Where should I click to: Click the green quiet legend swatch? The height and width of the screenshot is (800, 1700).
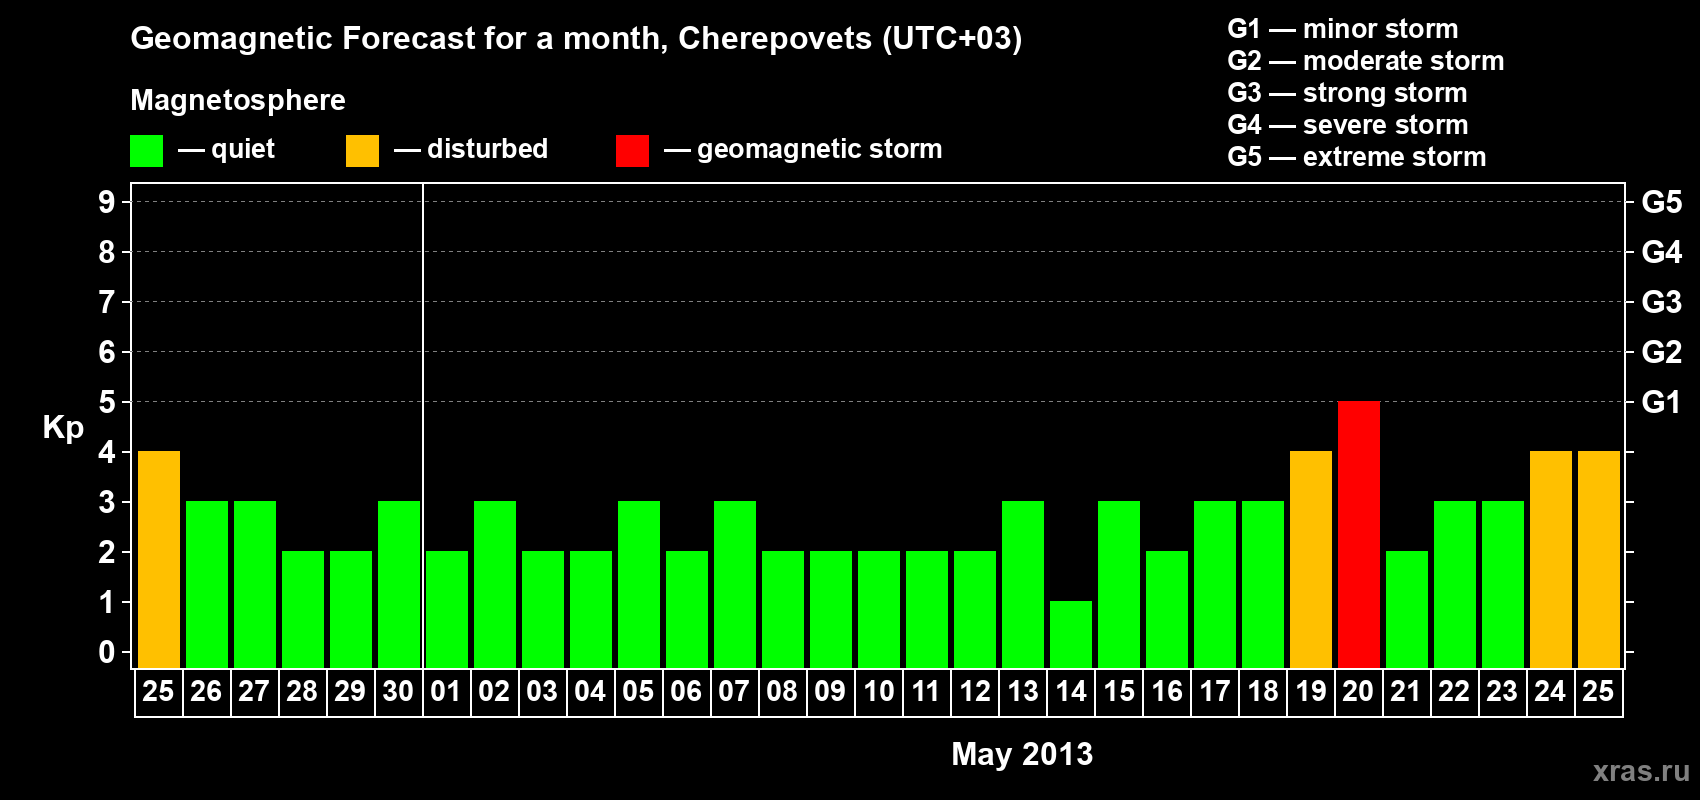point(146,150)
